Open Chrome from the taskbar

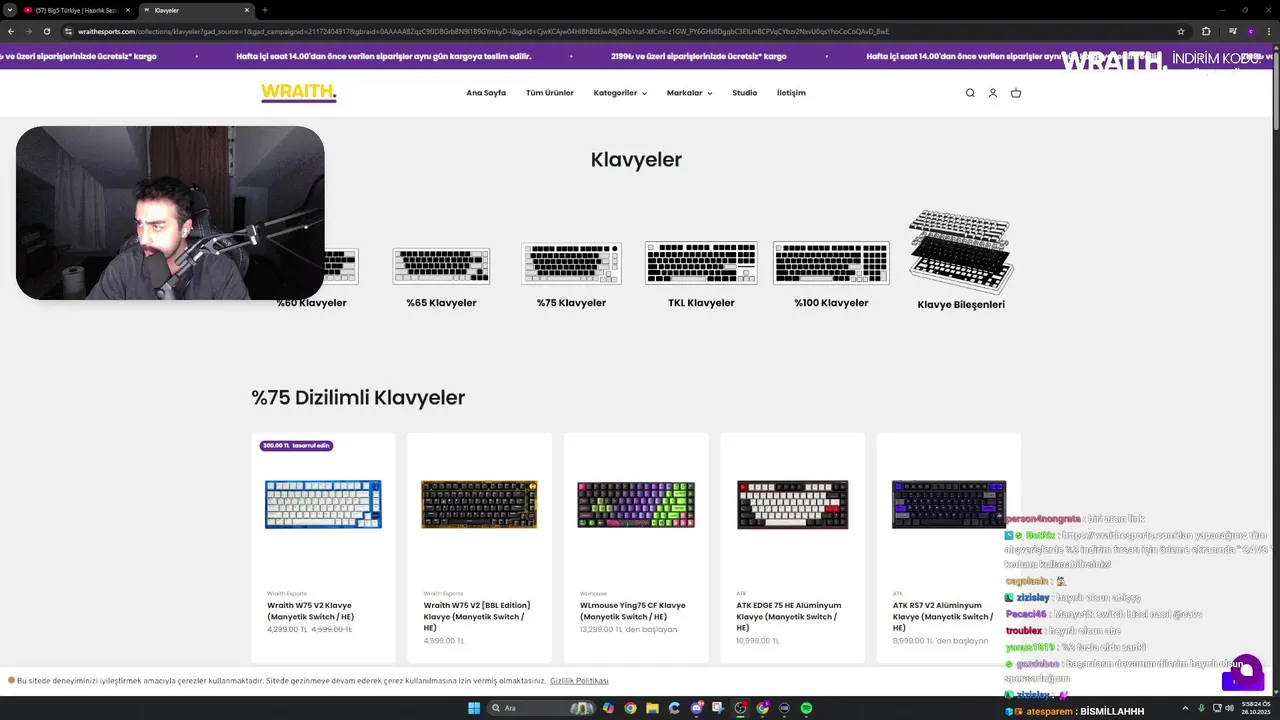(630, 708)
